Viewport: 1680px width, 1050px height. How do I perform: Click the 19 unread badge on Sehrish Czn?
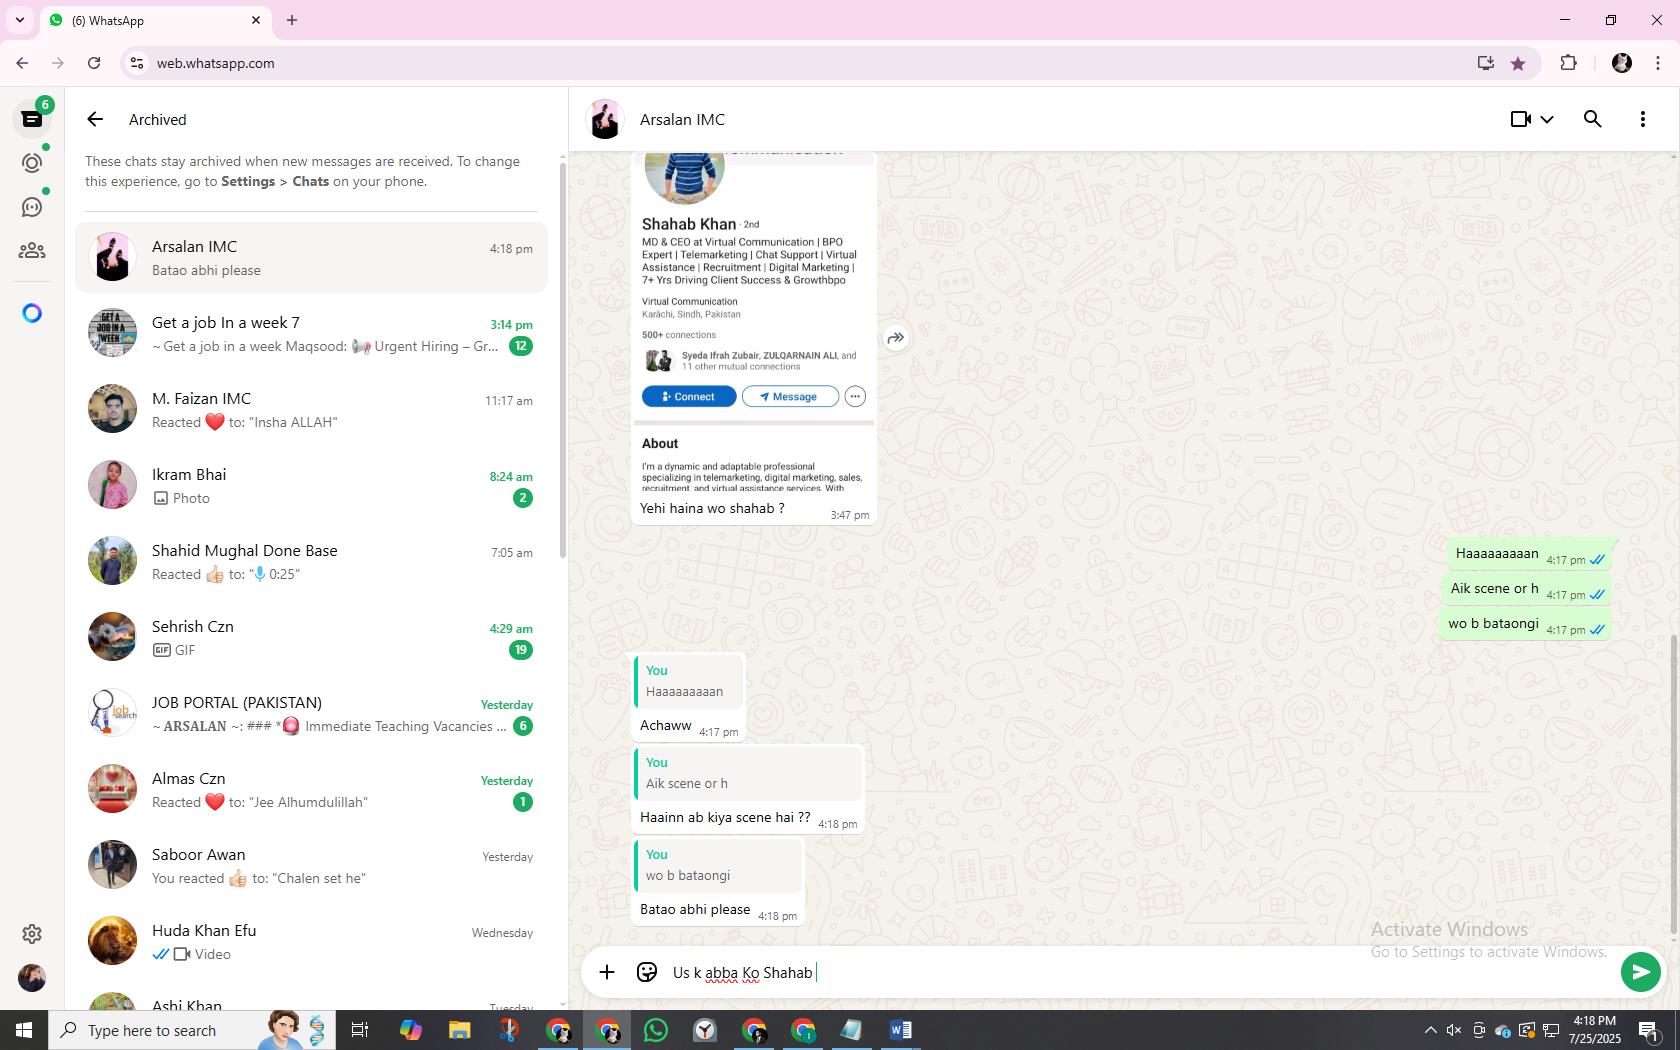pos(520,650)
